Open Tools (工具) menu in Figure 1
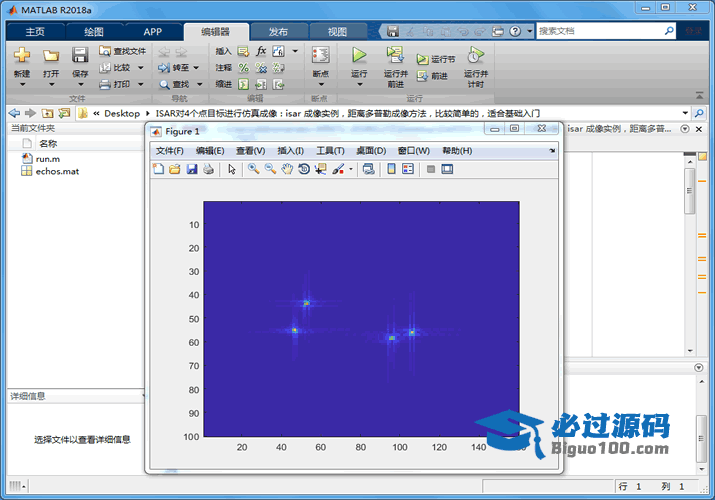Screen dimensions: 715x500 330,151
